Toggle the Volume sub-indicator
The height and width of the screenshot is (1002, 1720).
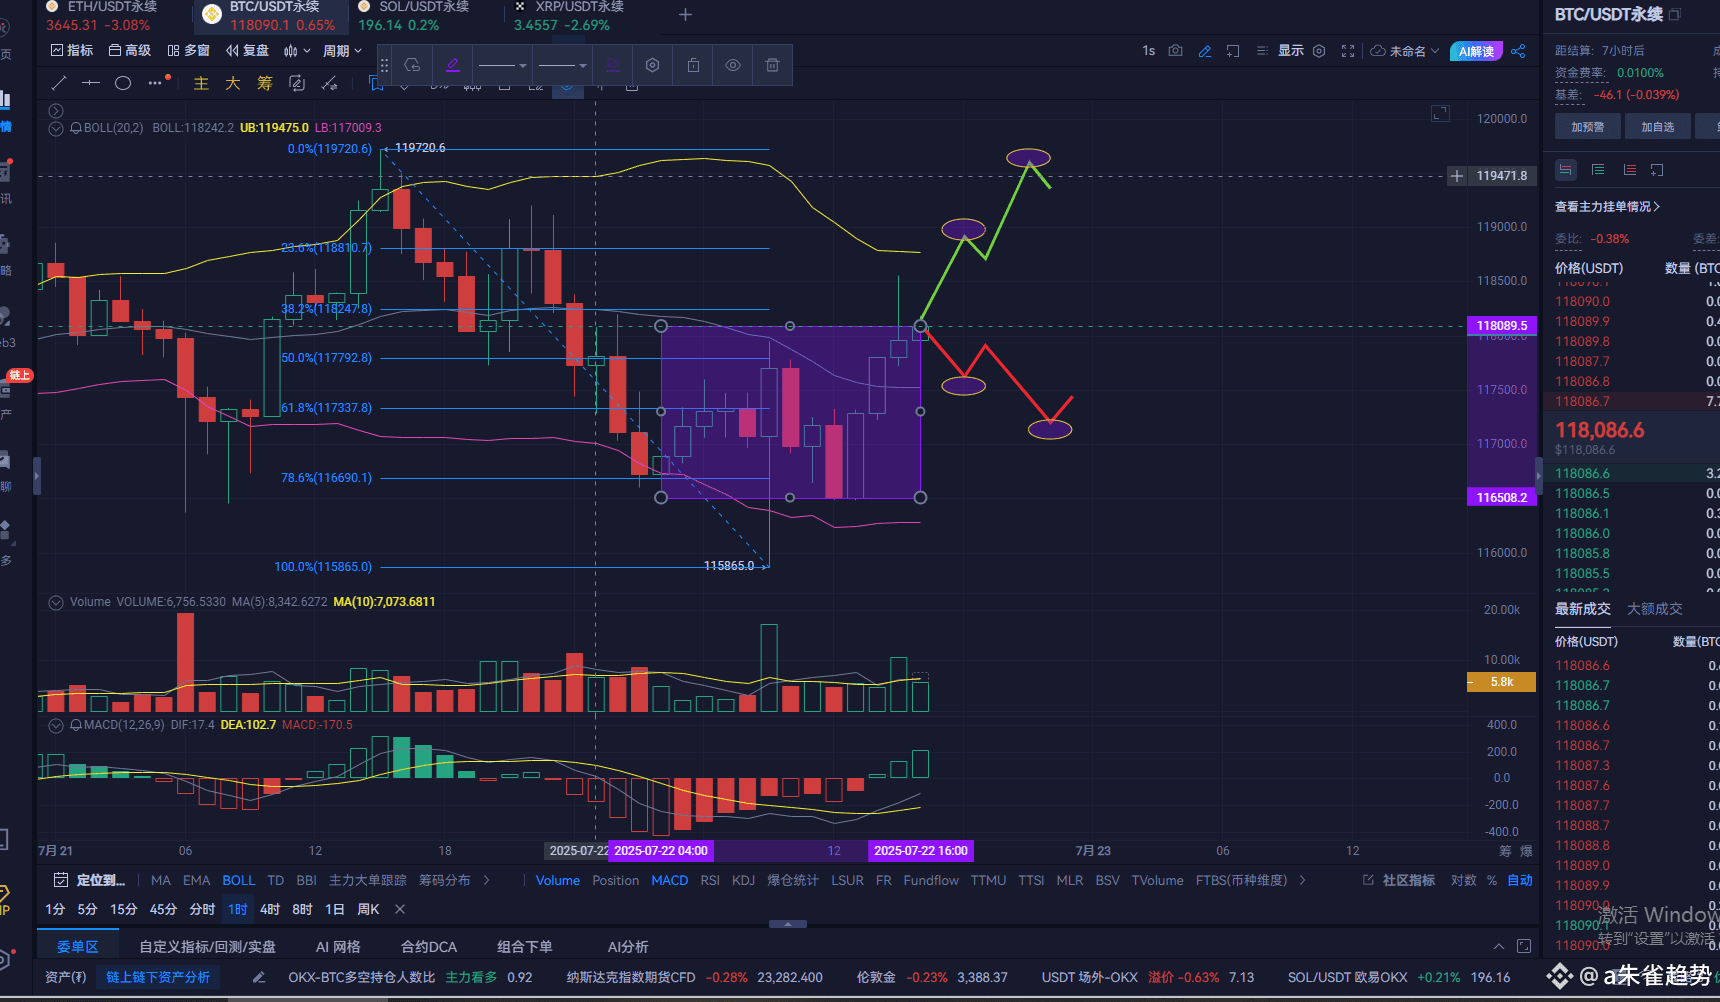click(x=558, y=880)
